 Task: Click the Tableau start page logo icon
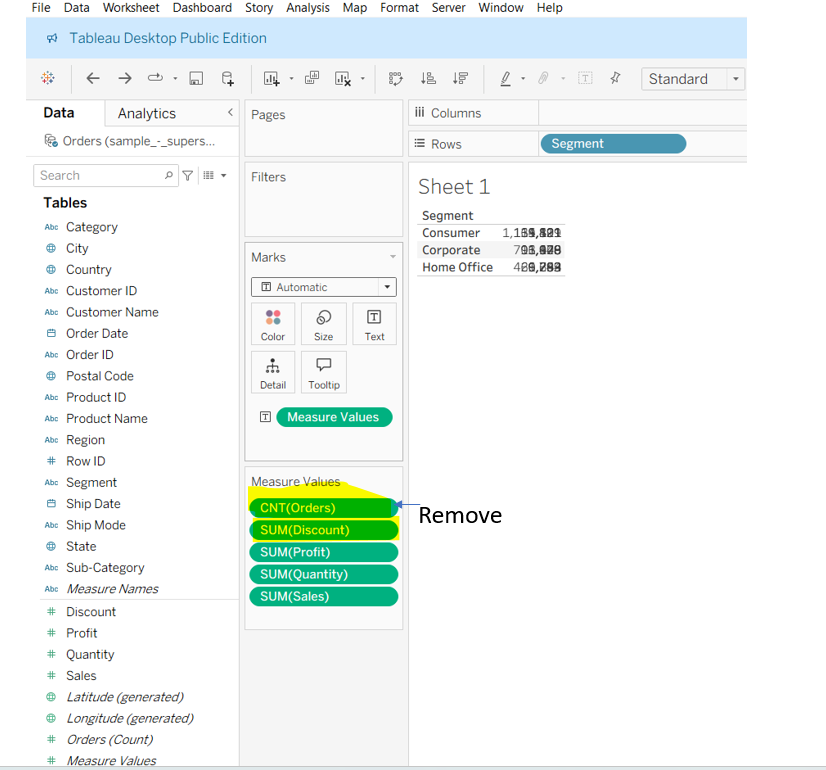[x=48, y=78]
